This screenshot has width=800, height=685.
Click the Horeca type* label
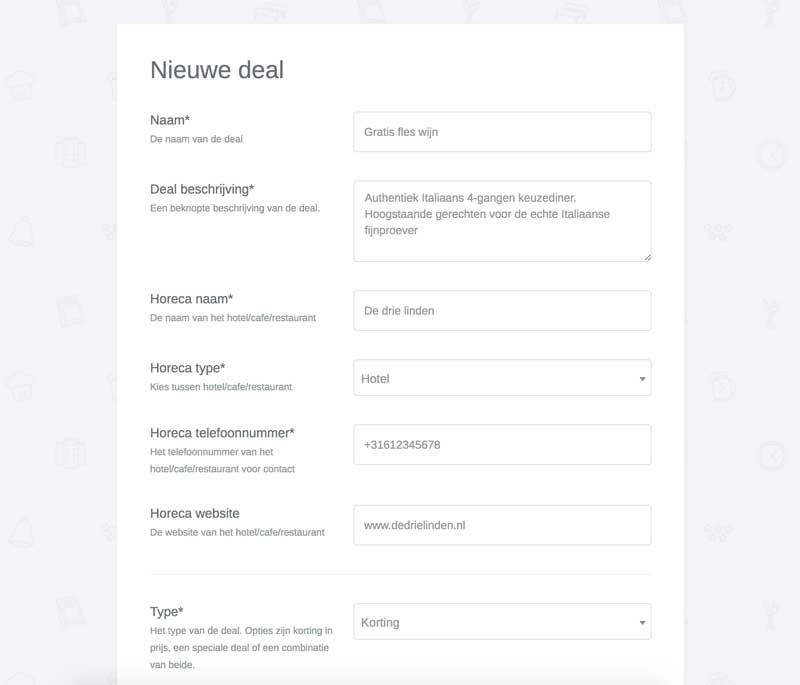coord(187,368)
